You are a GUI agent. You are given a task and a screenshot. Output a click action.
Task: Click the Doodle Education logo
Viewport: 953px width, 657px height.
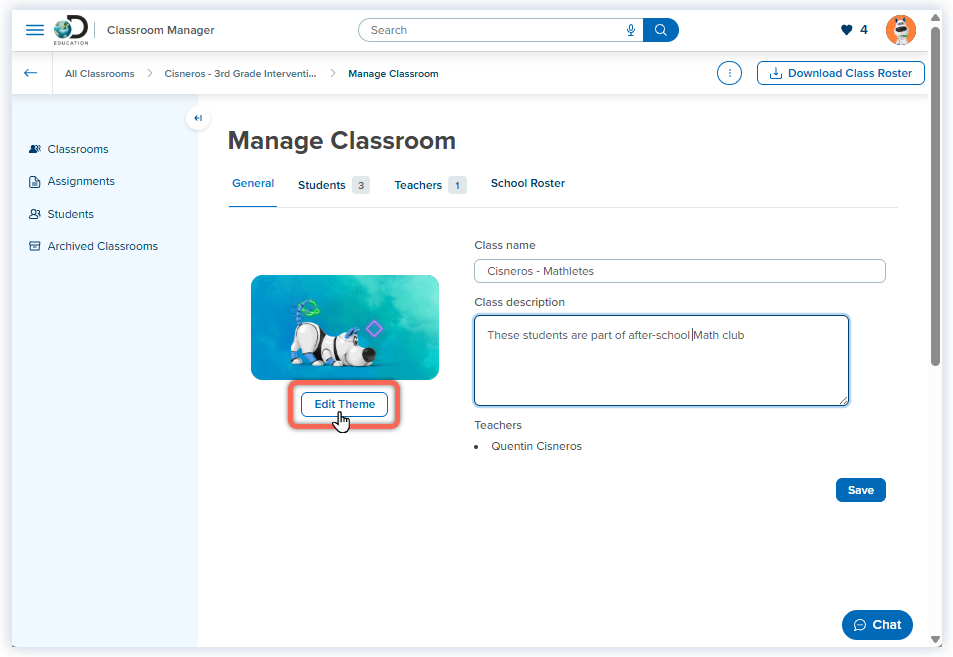coord(70,30)
